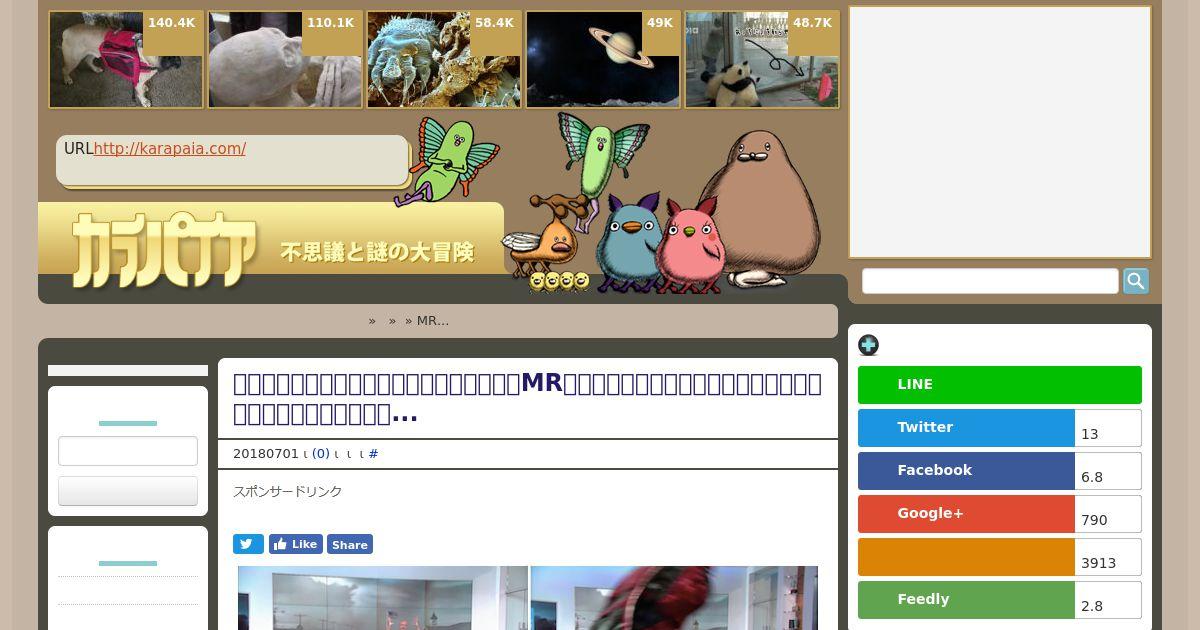Share the article via LINE
Image resolution: width=1200 pixels, height=630 pixels.
pos(999,385)
